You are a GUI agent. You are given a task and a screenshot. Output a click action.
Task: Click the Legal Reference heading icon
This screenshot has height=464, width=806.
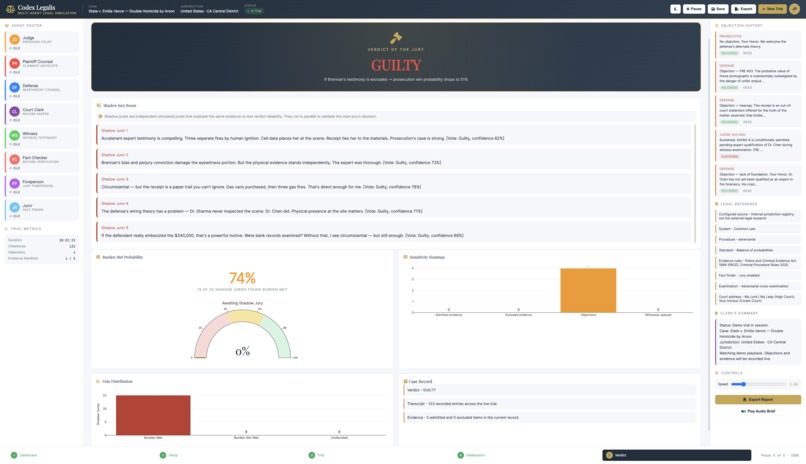pos(717,204)
